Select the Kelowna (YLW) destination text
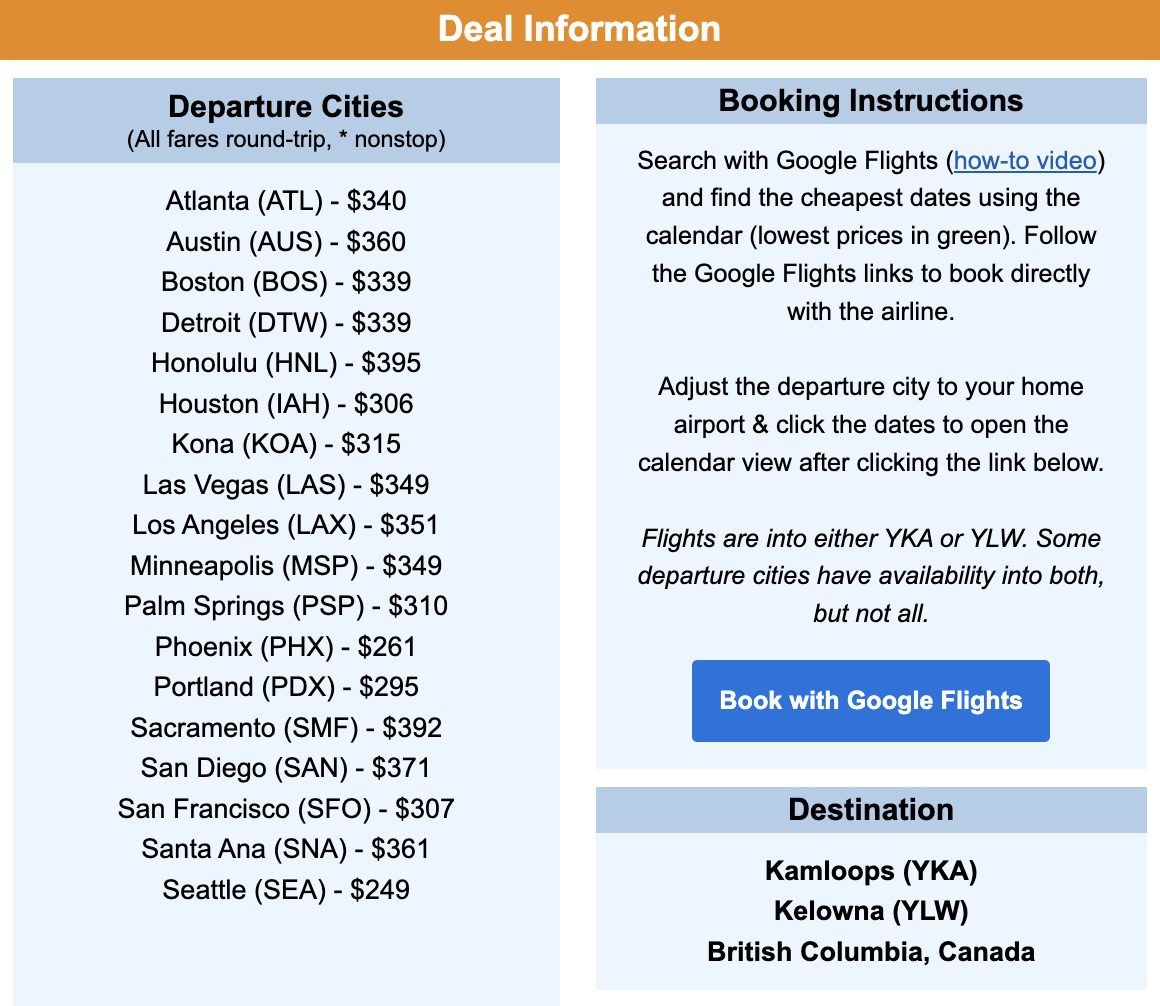The height and width of the screenshot is (1006, 1160). tap(869, 911)
